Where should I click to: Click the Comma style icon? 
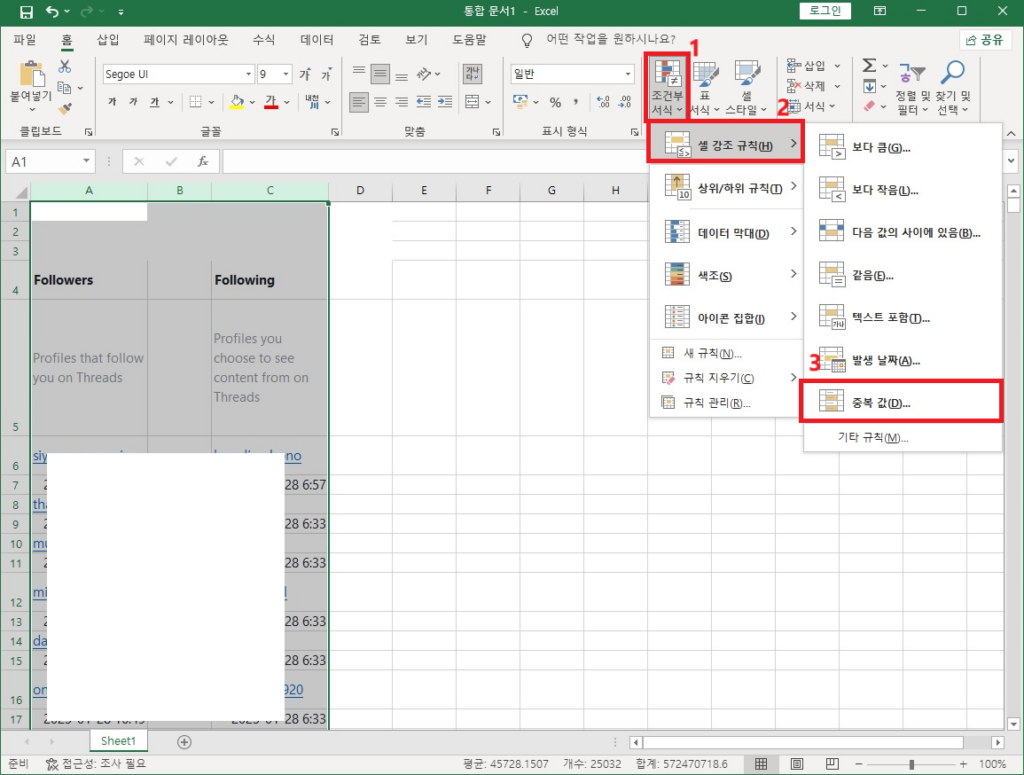[576, 103]
